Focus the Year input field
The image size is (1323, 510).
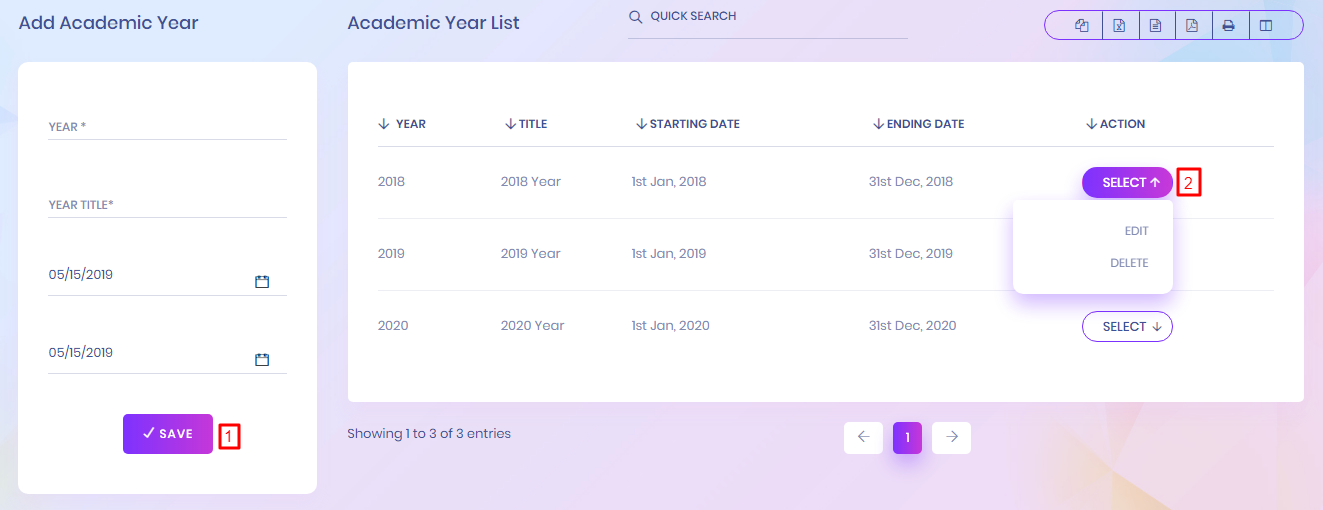pyautogui.click(x=167, y=127)
